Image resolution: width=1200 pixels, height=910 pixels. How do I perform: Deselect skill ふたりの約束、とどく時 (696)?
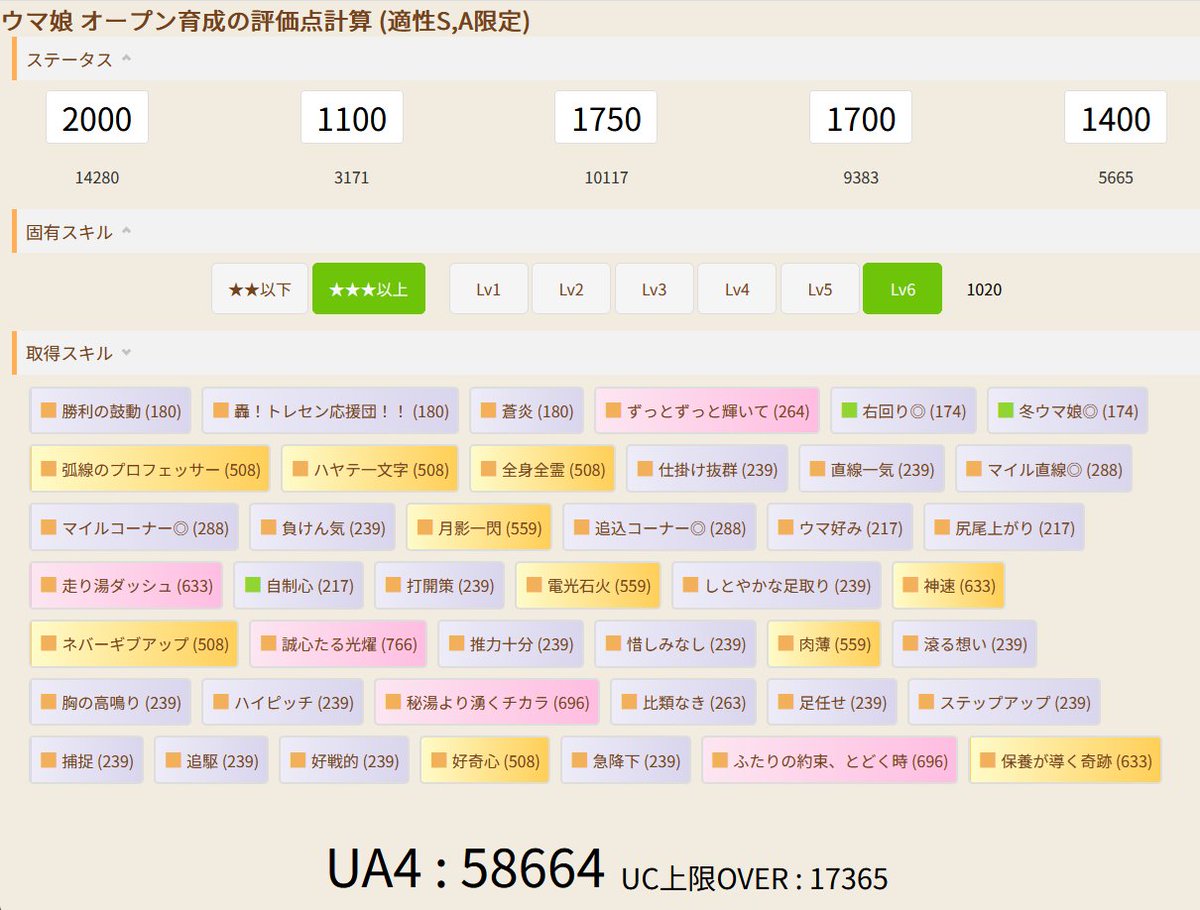[831, 759]
